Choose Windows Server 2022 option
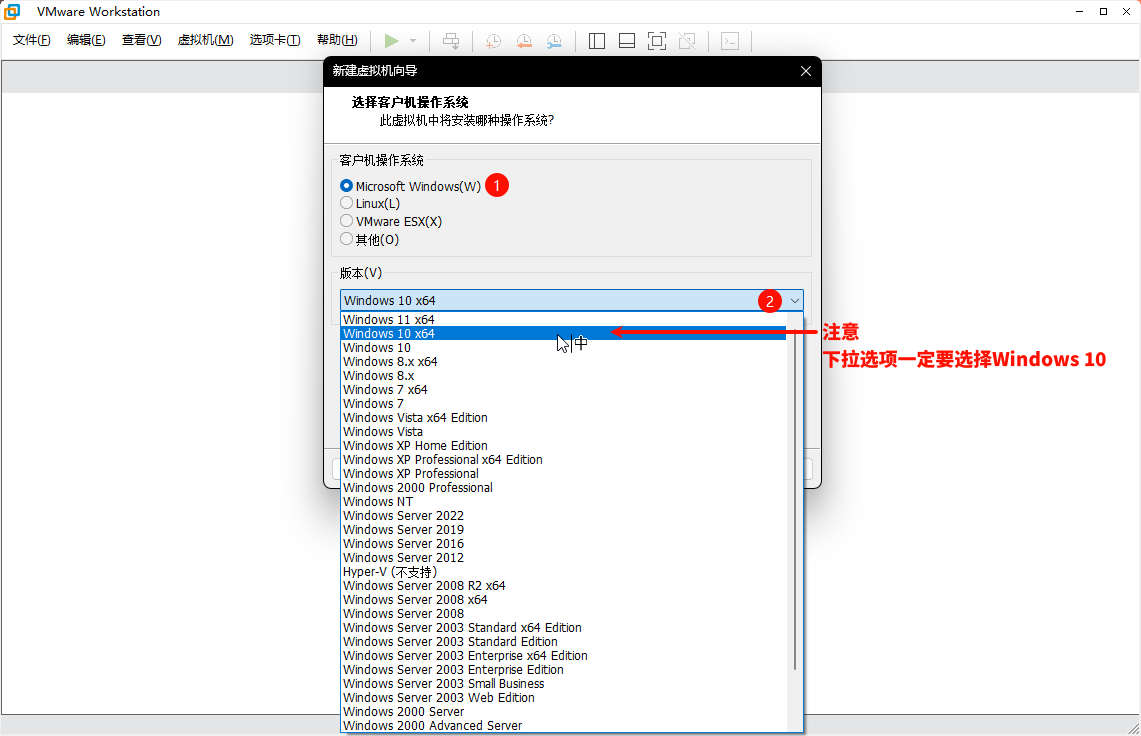This screenshot has width=1141, height=736. [x=563, y=515]
